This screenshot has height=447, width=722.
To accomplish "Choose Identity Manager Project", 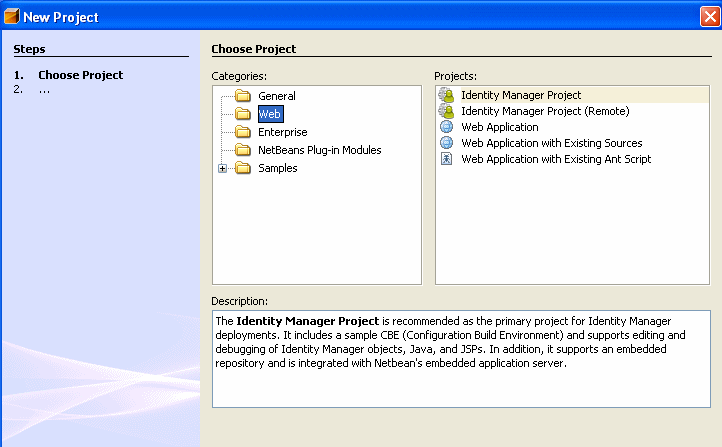I will coord(521,95).
